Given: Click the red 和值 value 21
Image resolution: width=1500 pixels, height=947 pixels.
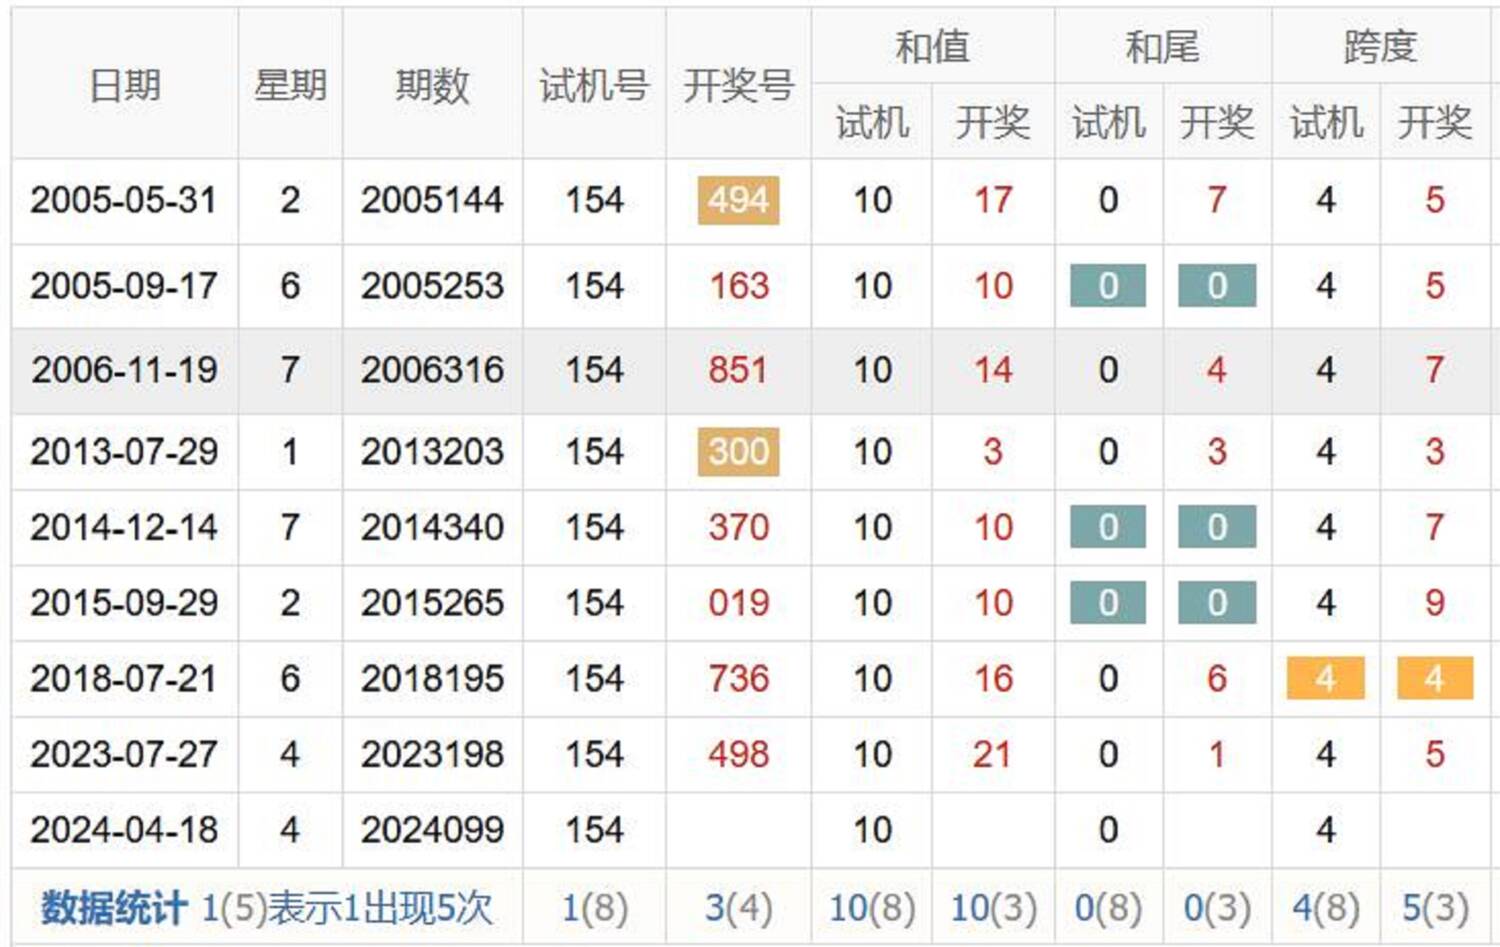Looking at the screenshot, I should point(992,754).
